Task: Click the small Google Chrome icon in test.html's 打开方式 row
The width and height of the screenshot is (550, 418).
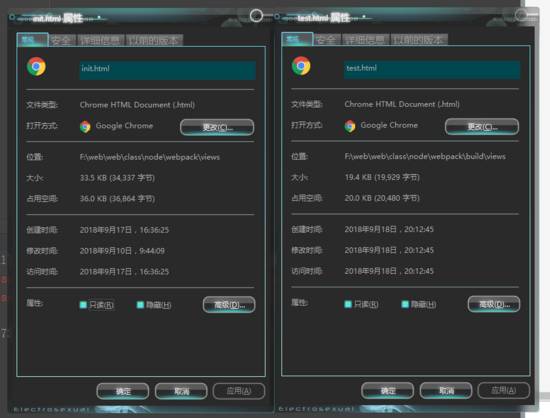Action: (350, 126)
